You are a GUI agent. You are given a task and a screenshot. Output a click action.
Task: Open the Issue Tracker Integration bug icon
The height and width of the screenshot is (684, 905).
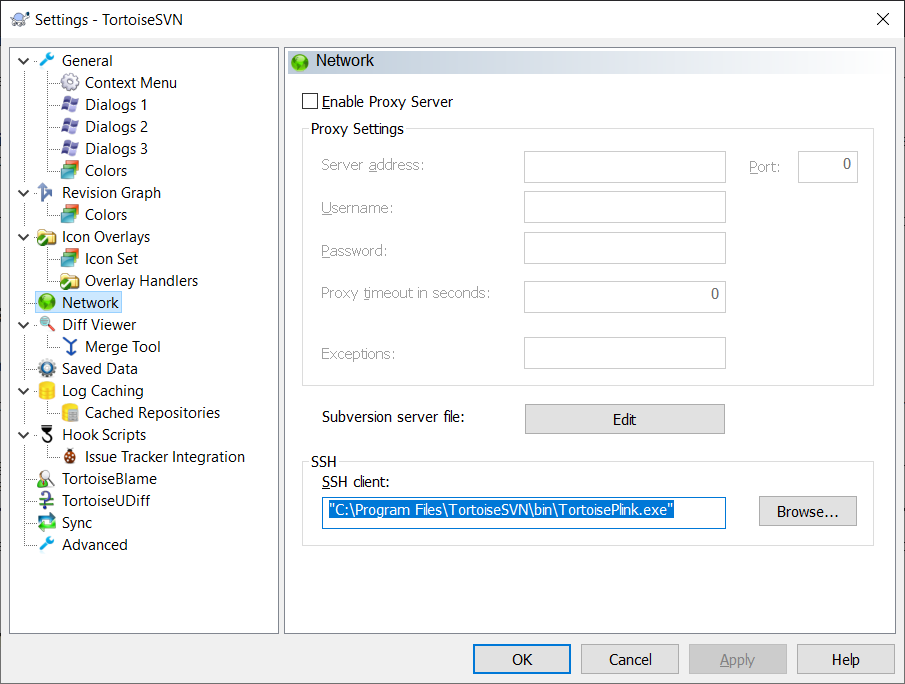click(70, 457)
